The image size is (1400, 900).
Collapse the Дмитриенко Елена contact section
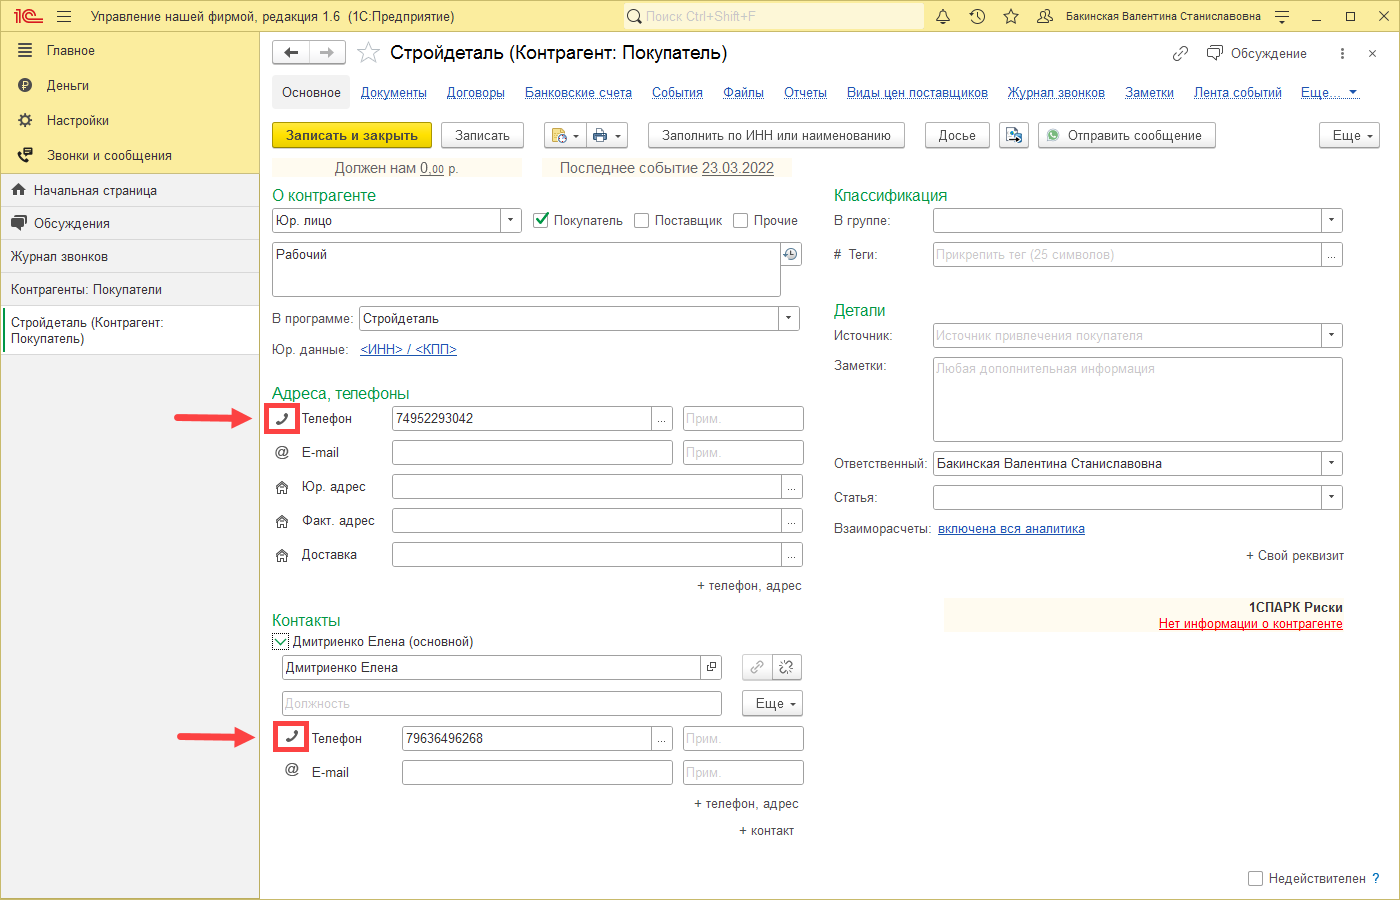[281, 642]
